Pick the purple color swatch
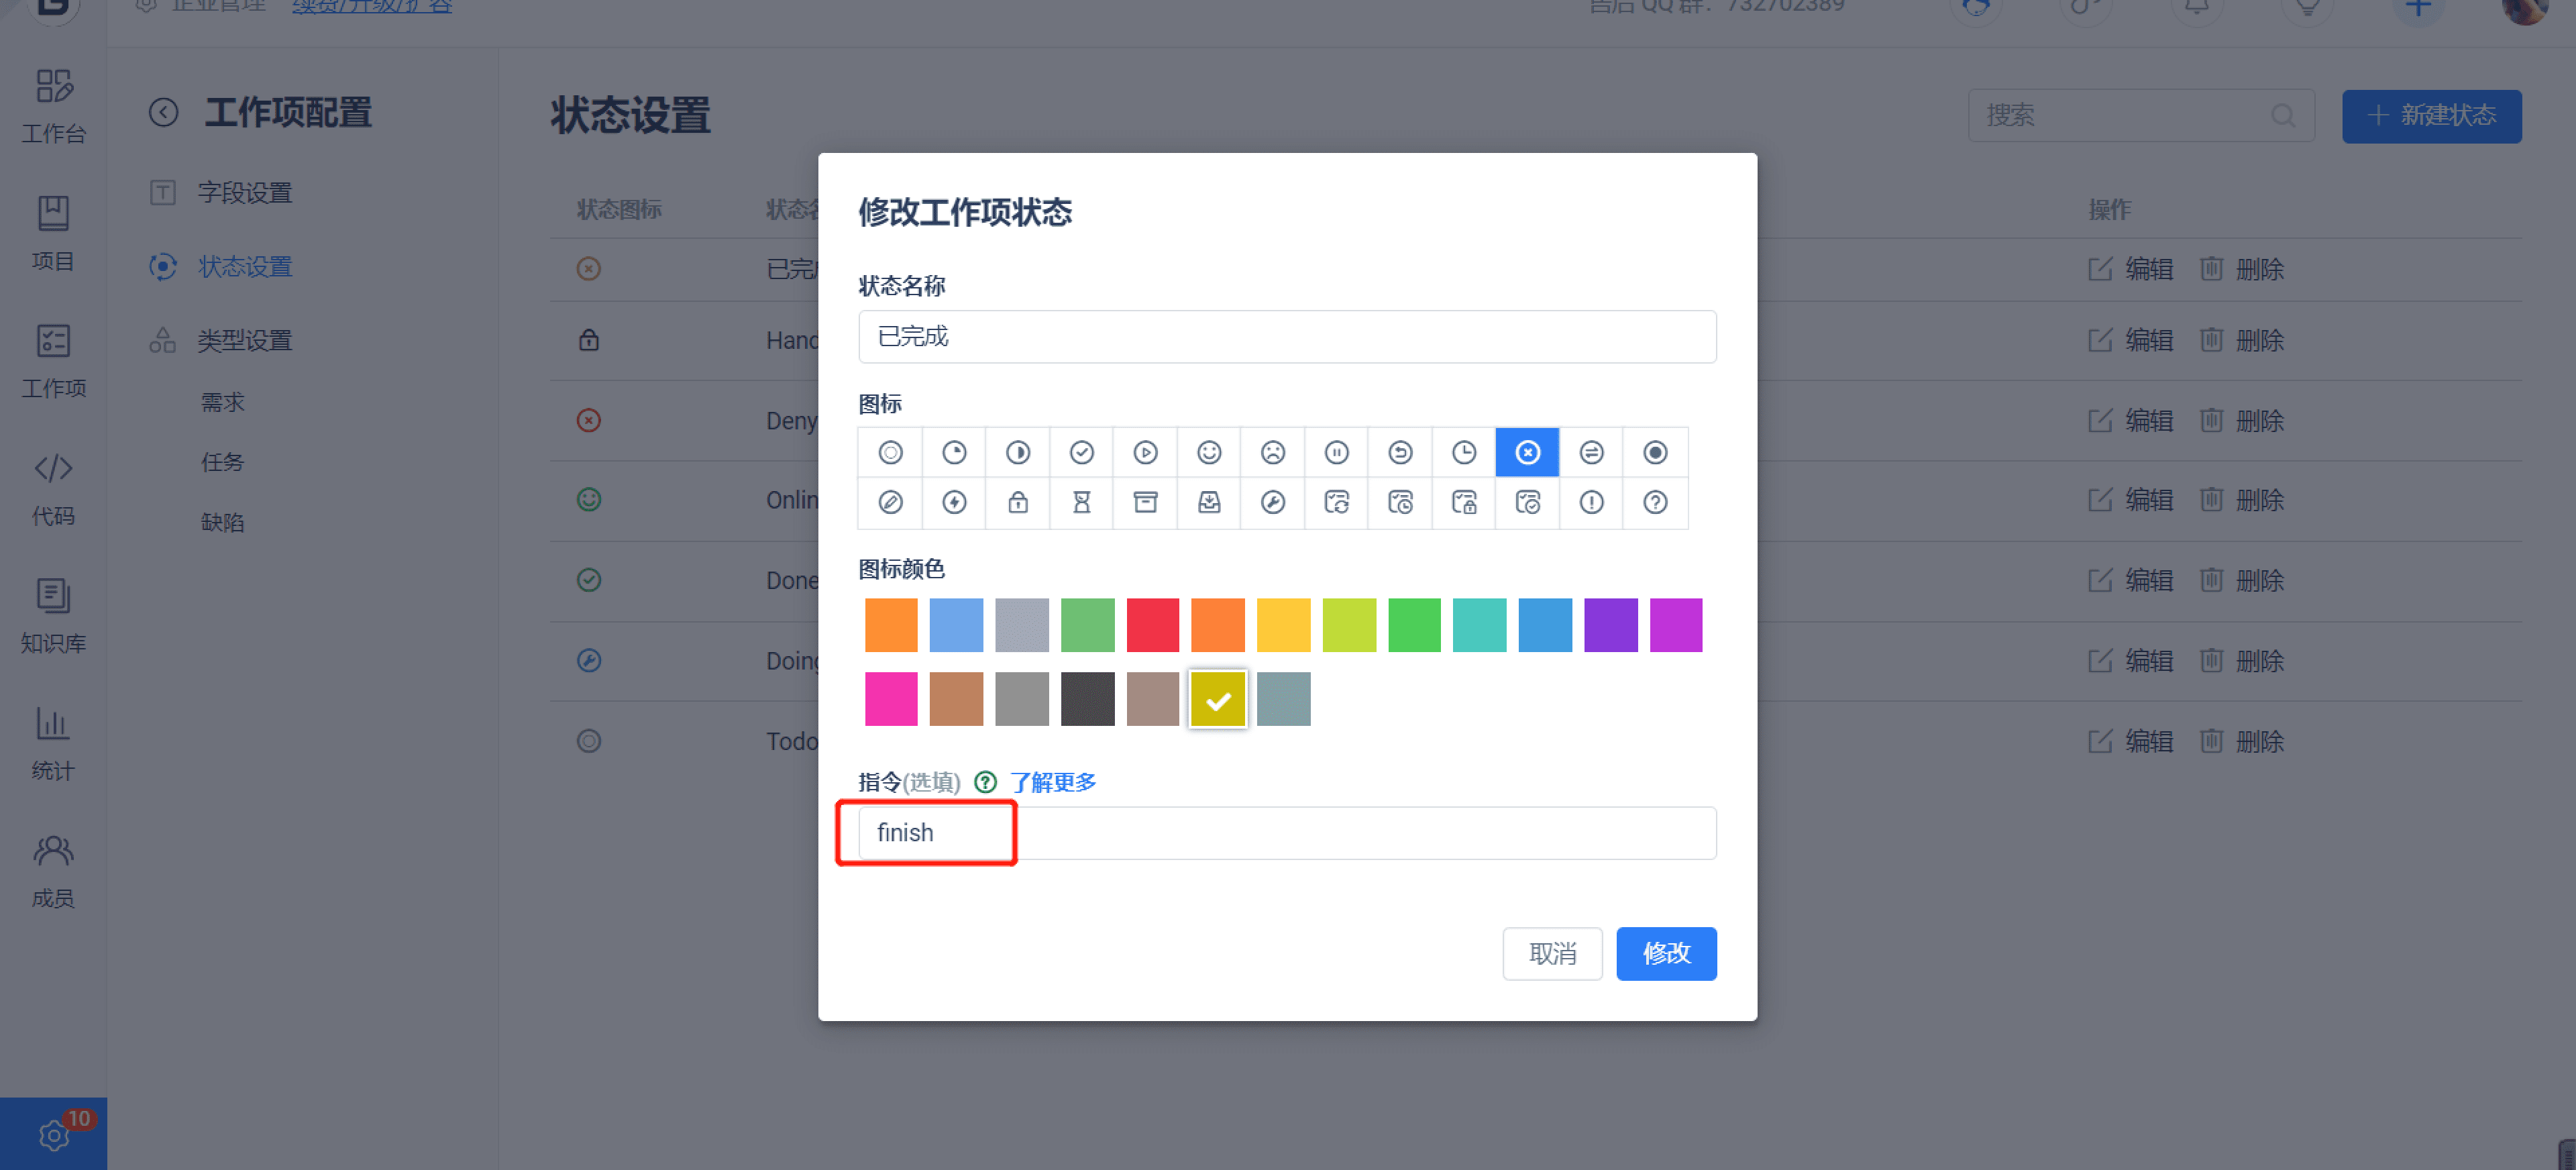The image size is (2576, 1170). [1611, 625]
